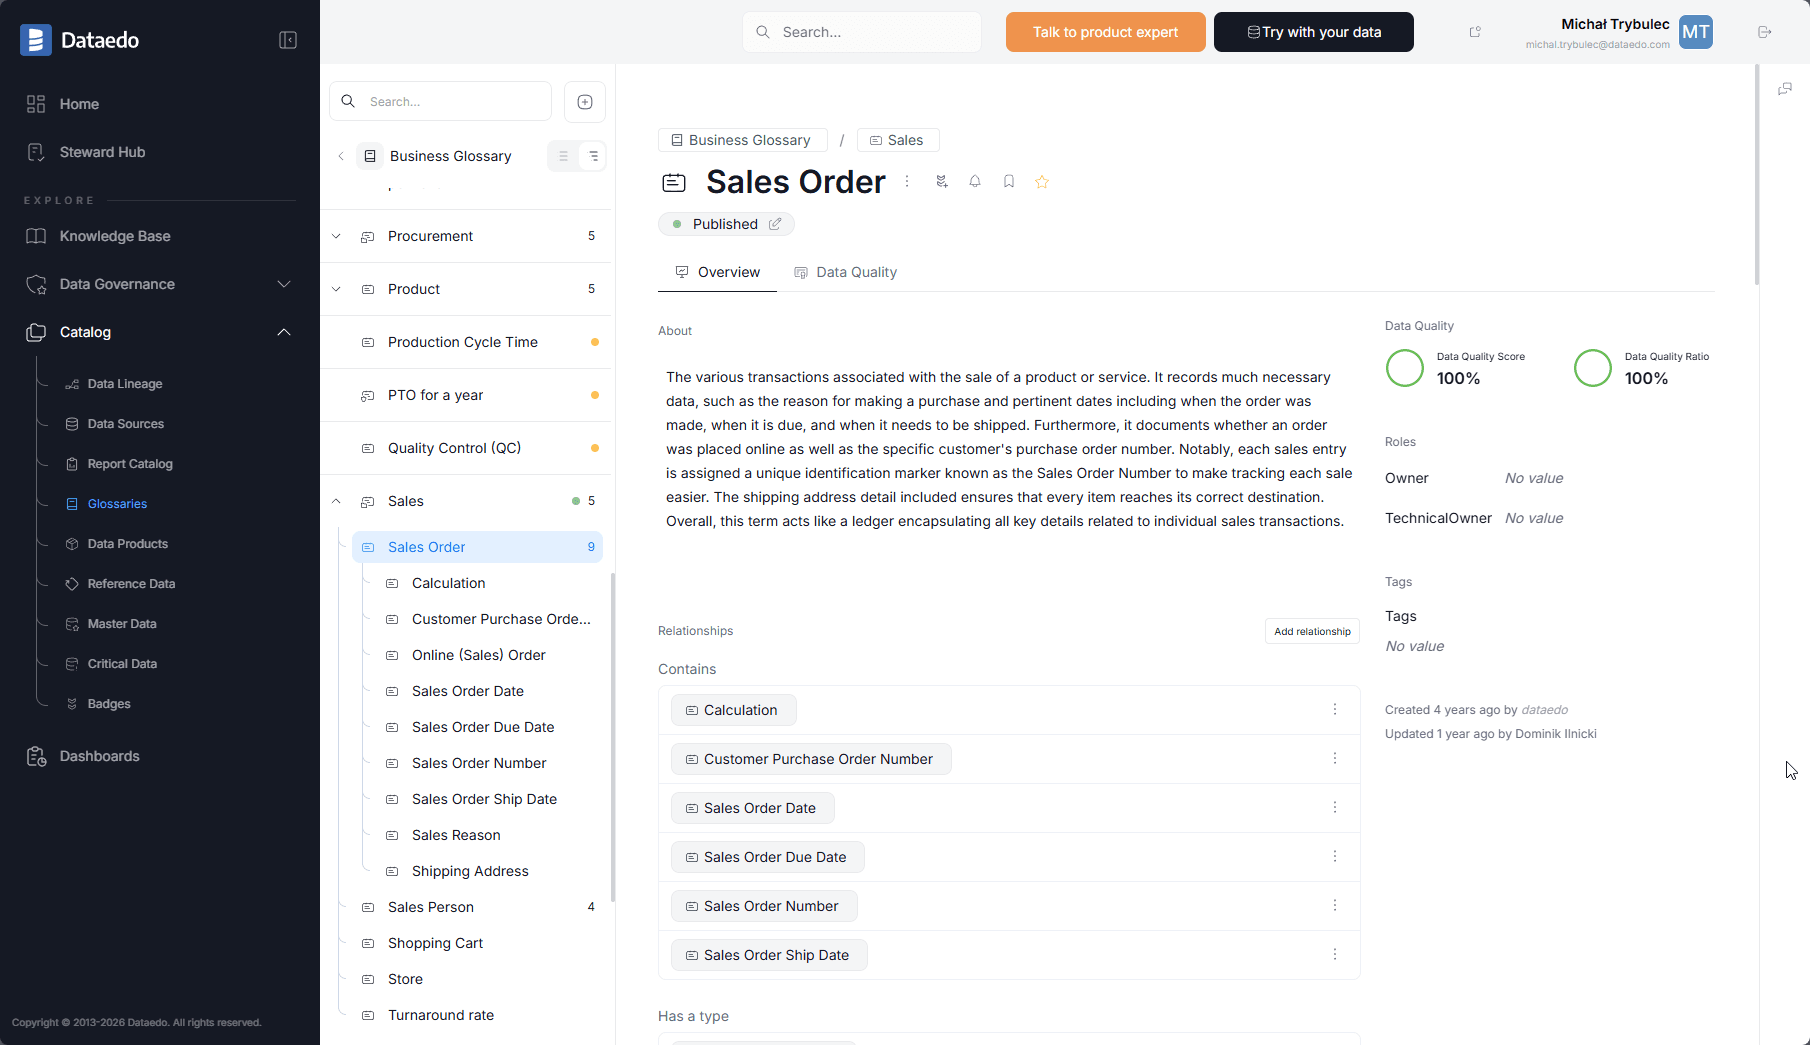Open the MT user avatar
The height and width of the screenshot is (1045, 1810).
[x=1696, y=32]
